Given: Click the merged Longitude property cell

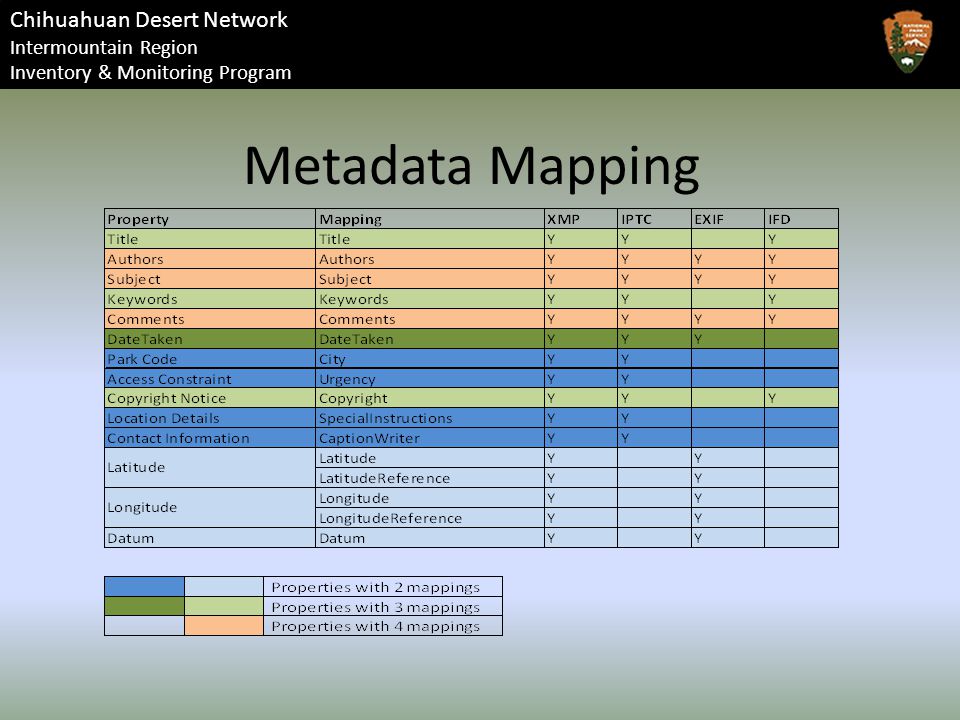Looking at the screenshot, I should tap(210, 508).
